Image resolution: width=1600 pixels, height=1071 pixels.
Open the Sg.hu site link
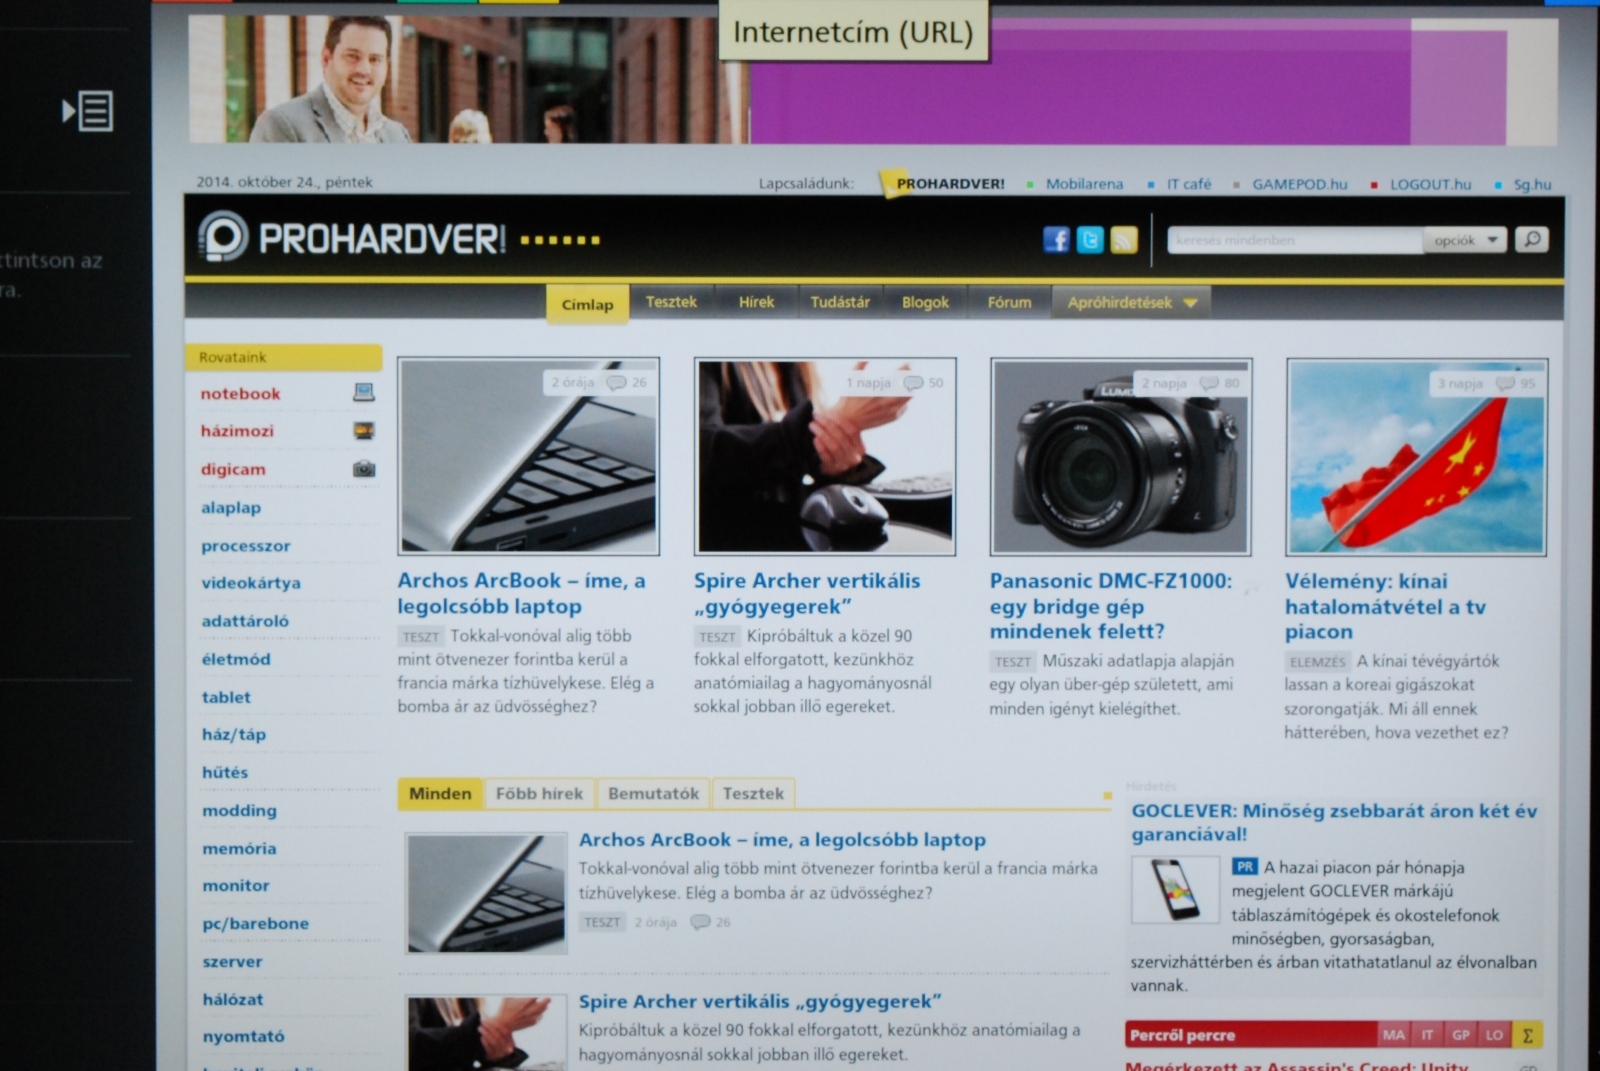click(1532, 184)
